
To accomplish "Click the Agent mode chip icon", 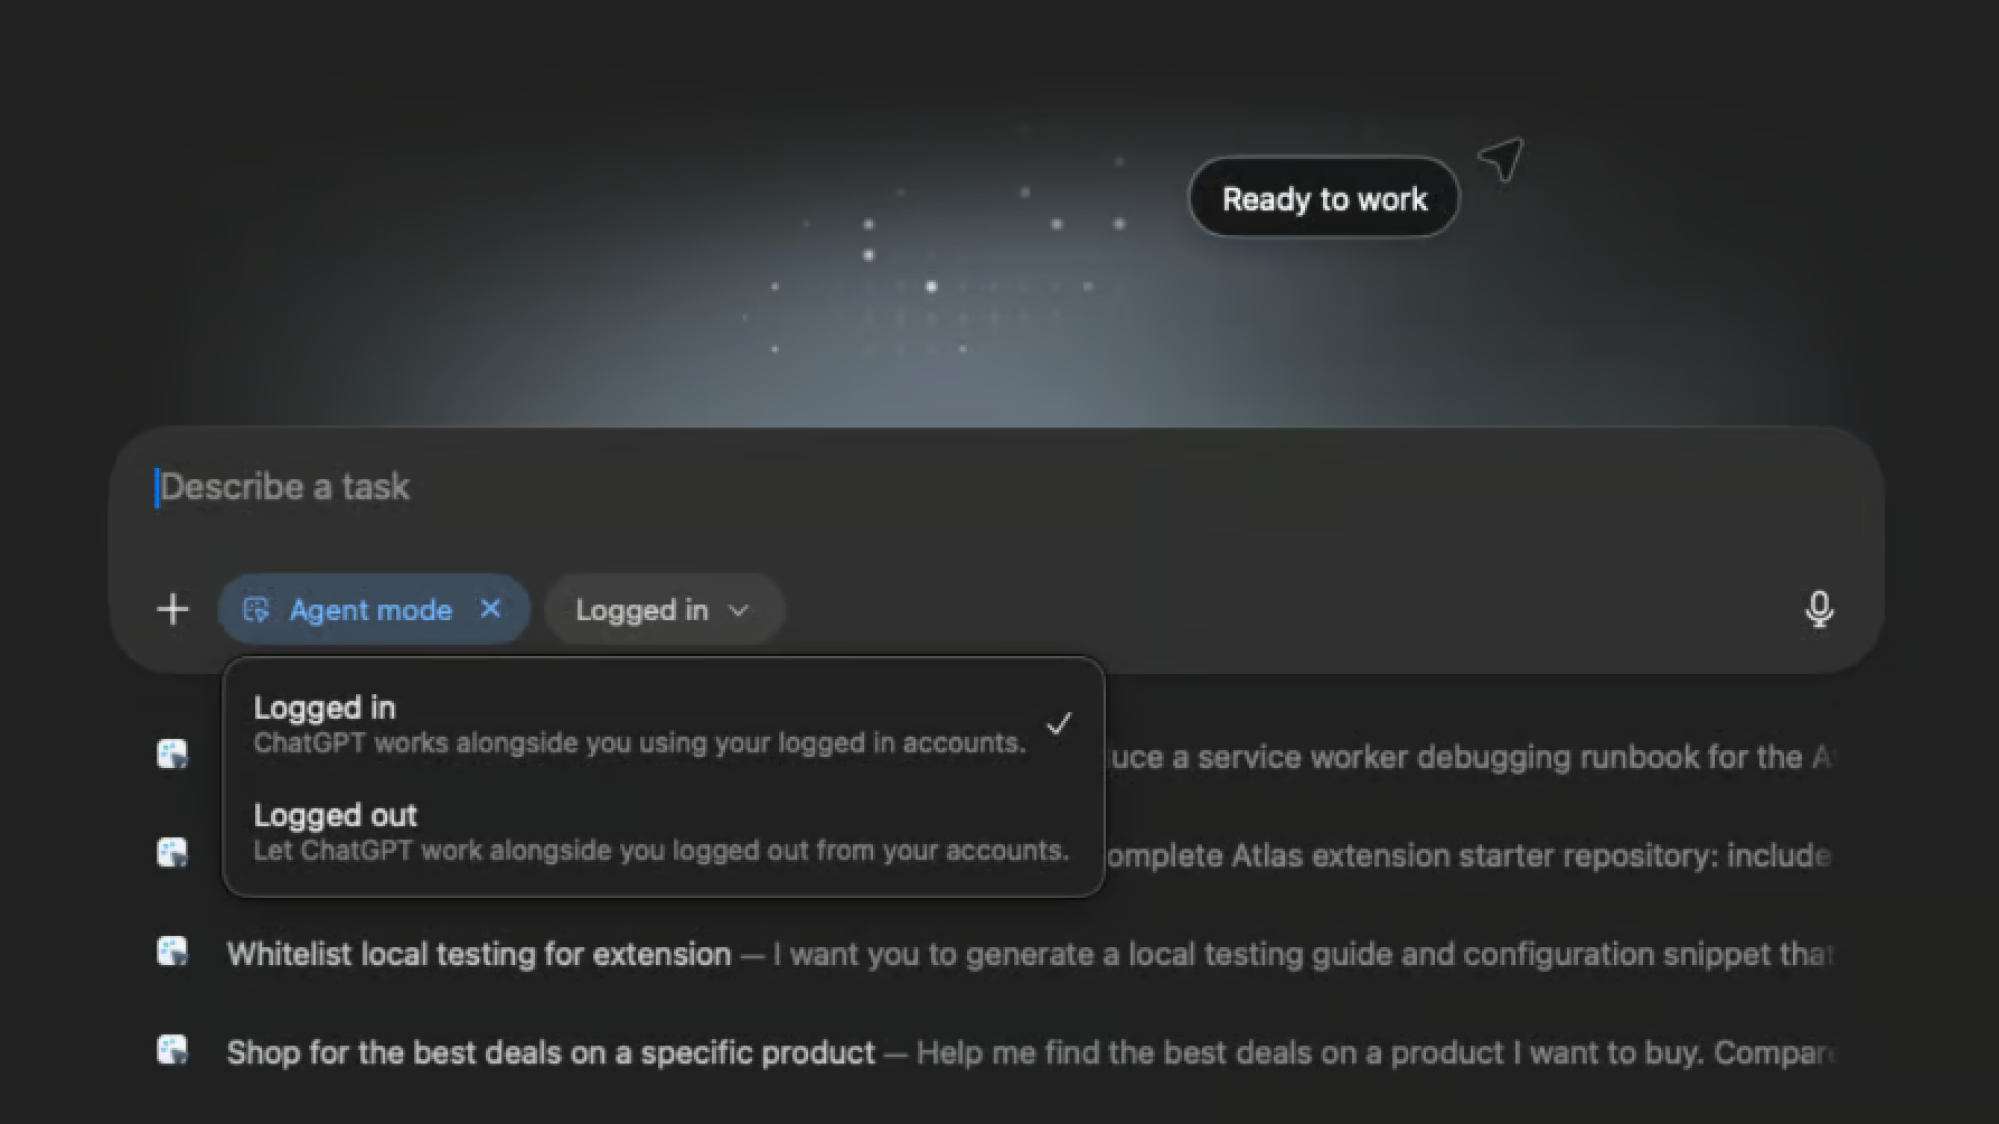I will [256, 610].
